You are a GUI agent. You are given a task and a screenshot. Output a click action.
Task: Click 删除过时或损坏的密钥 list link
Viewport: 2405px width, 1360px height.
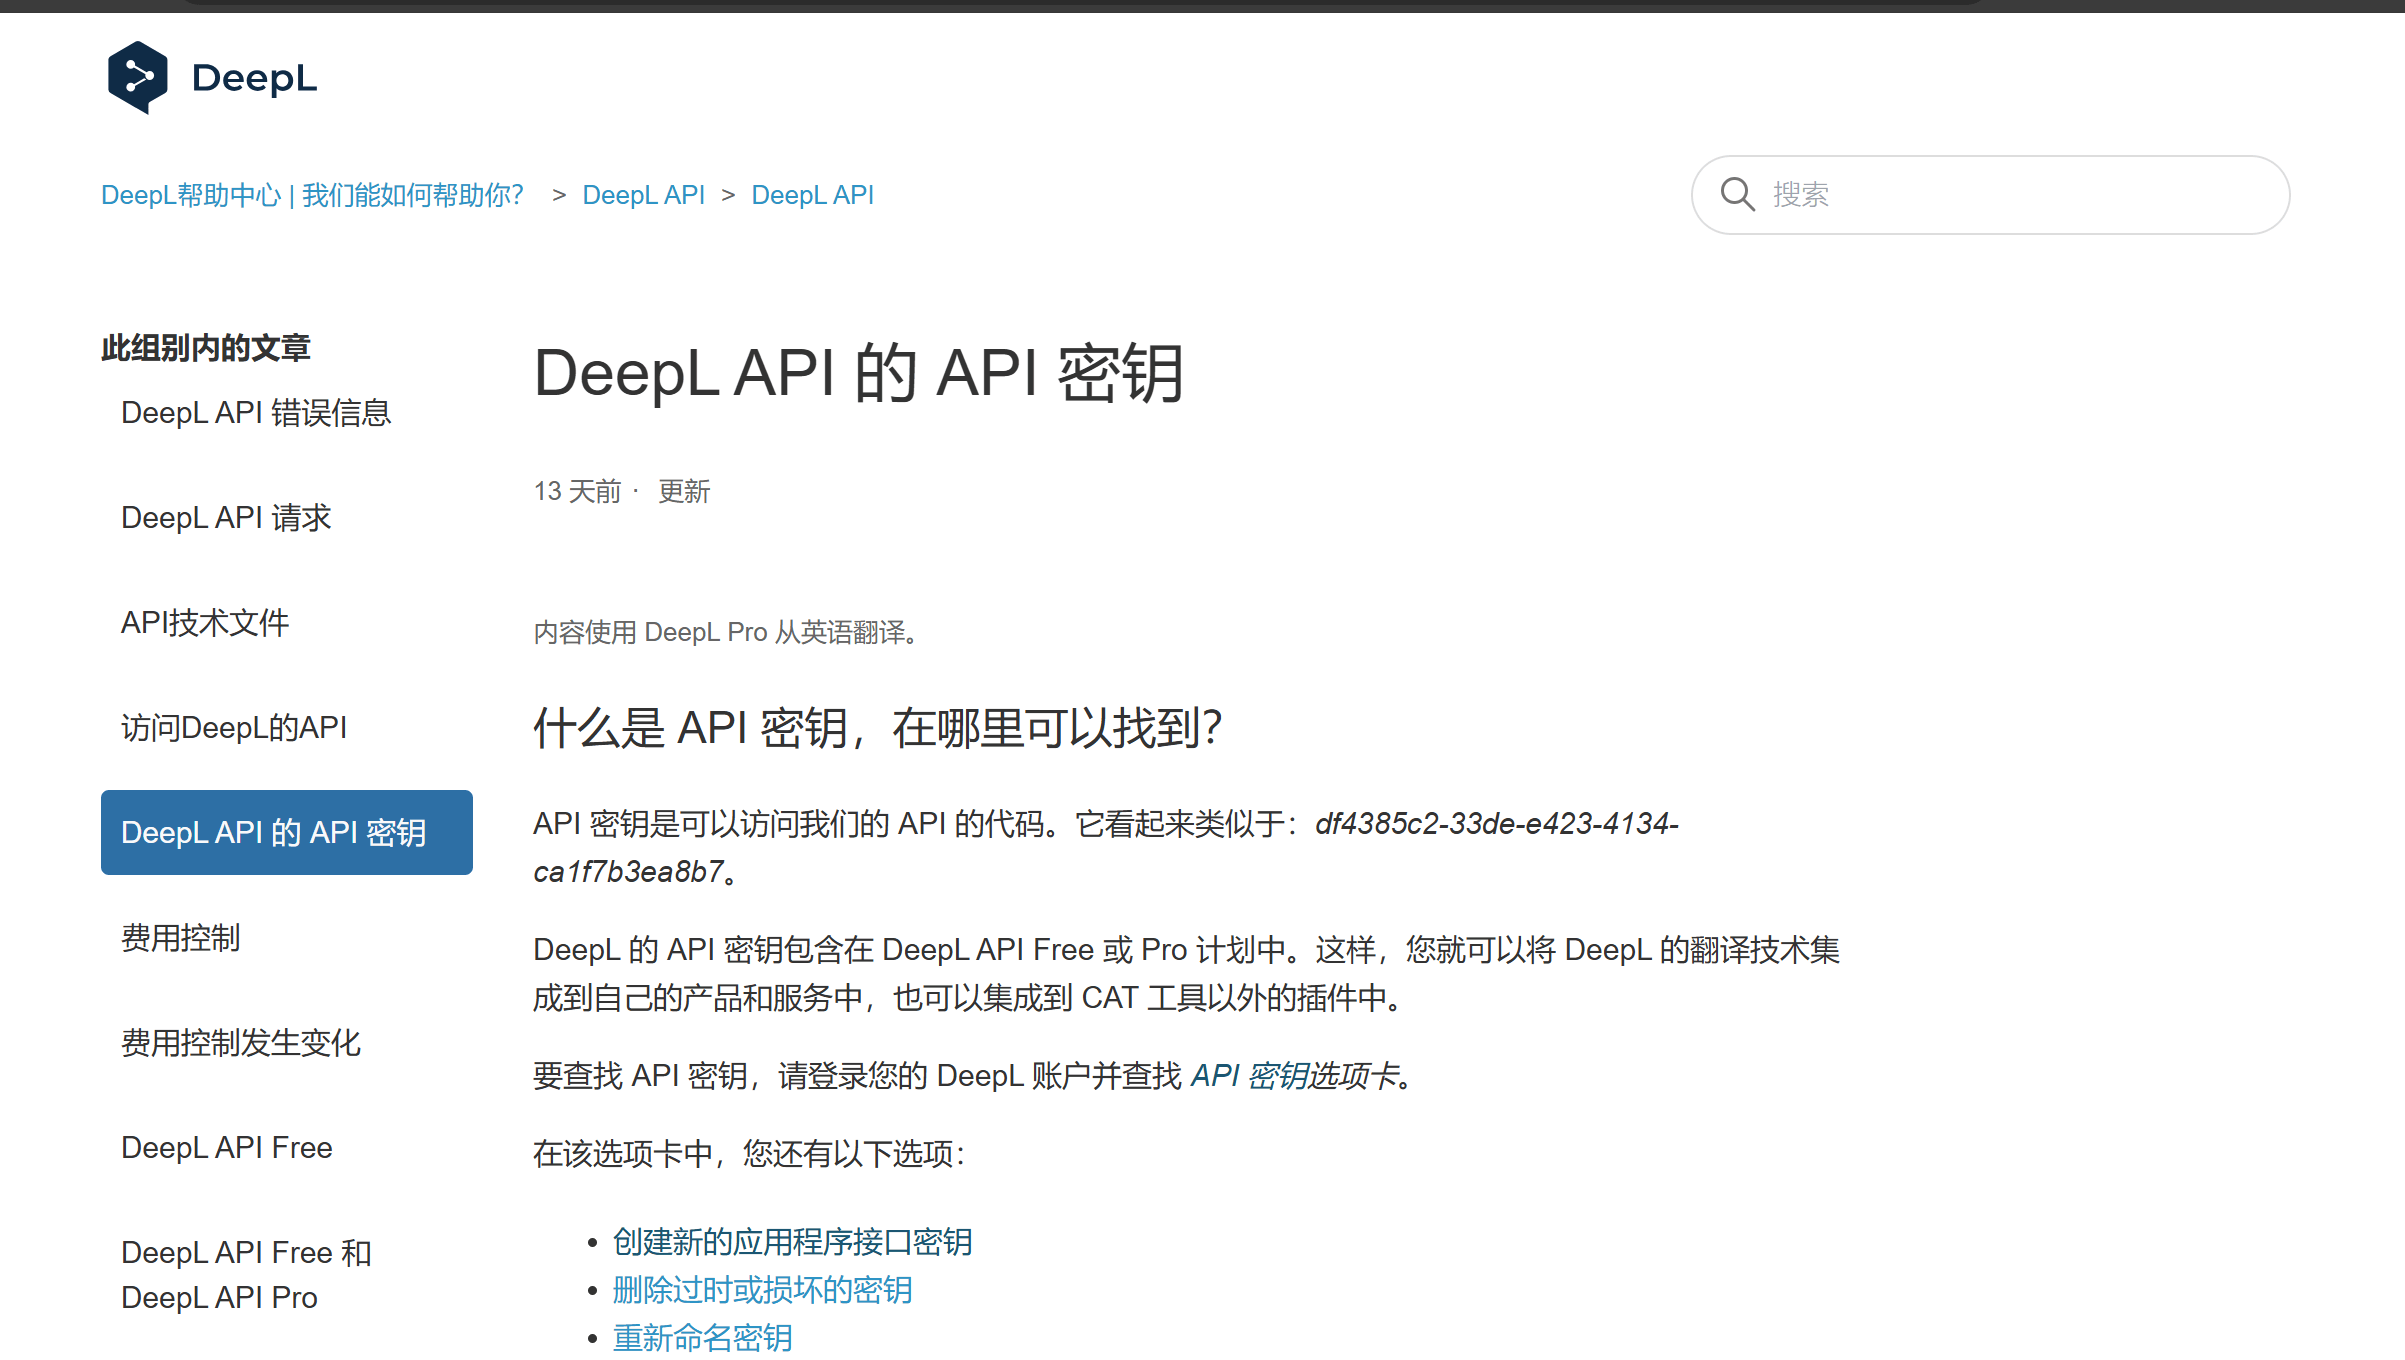[x=762, y=1290]
